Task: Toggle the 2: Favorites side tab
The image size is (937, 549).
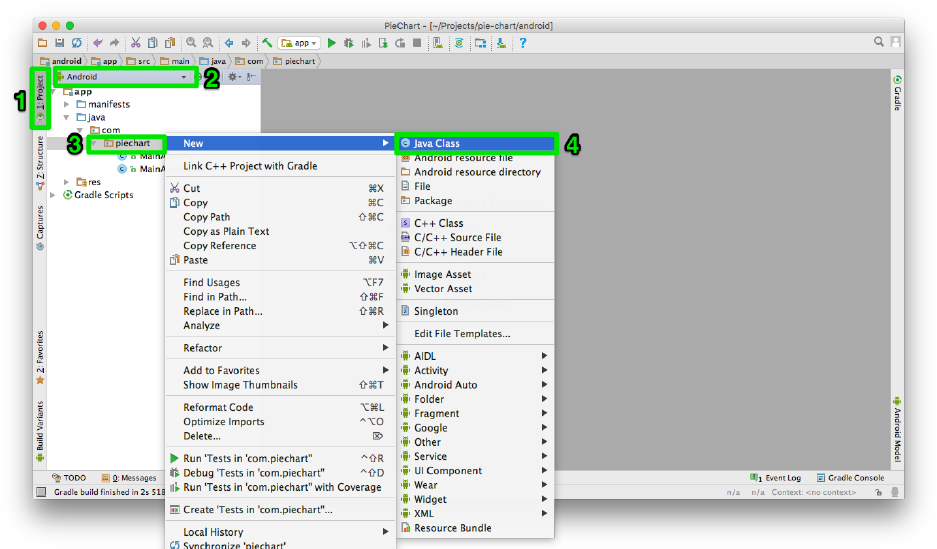Action: point(40,357)
